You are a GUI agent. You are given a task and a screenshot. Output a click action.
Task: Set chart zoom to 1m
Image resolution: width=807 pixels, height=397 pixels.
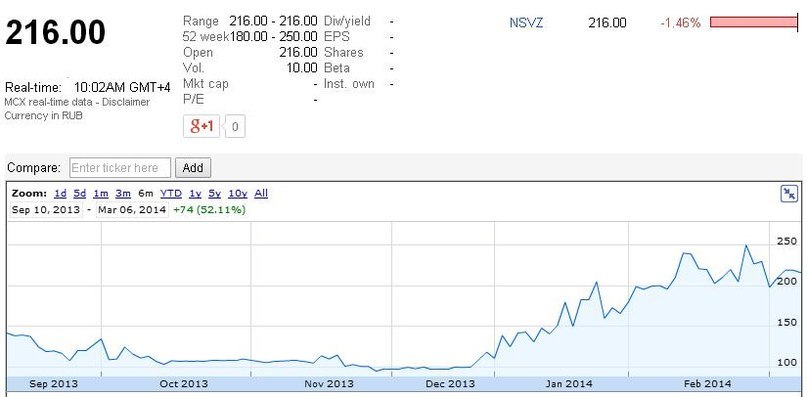click(x=100, y=194)
